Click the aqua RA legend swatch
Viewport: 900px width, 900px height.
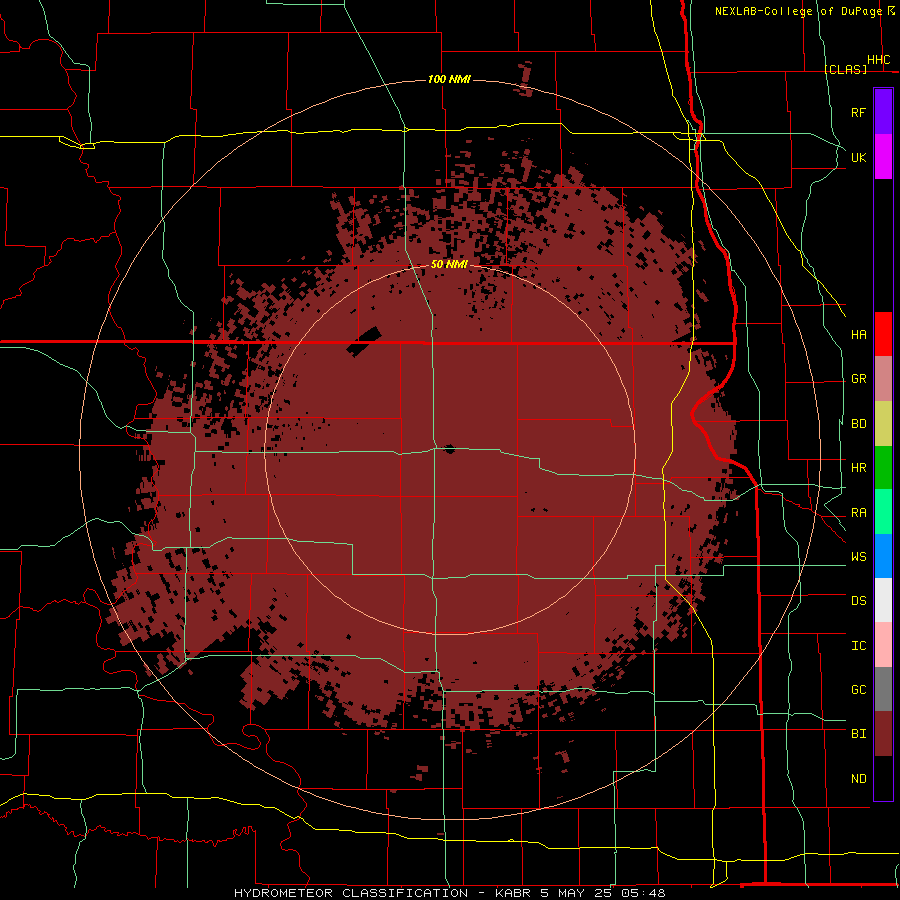[883, 512]
